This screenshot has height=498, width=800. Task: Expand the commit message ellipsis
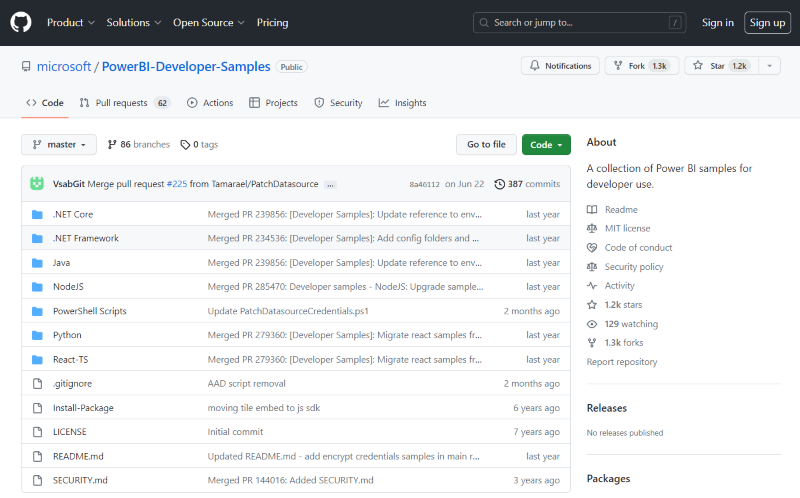(330, 185)
